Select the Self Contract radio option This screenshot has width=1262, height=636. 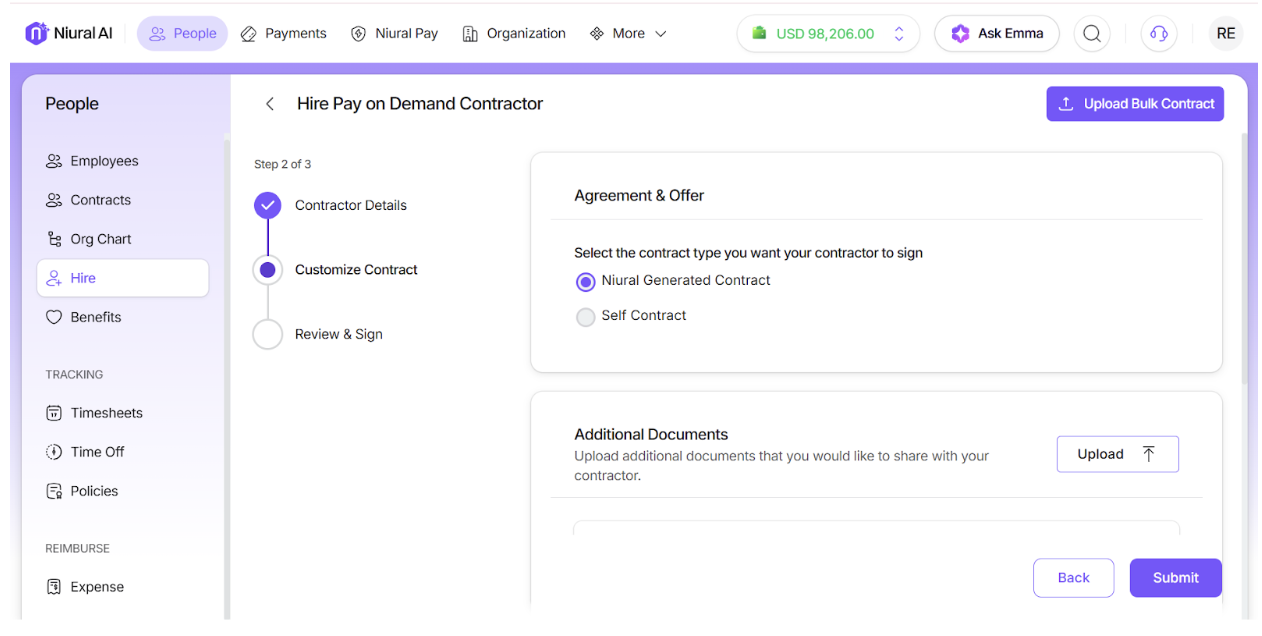586,317
